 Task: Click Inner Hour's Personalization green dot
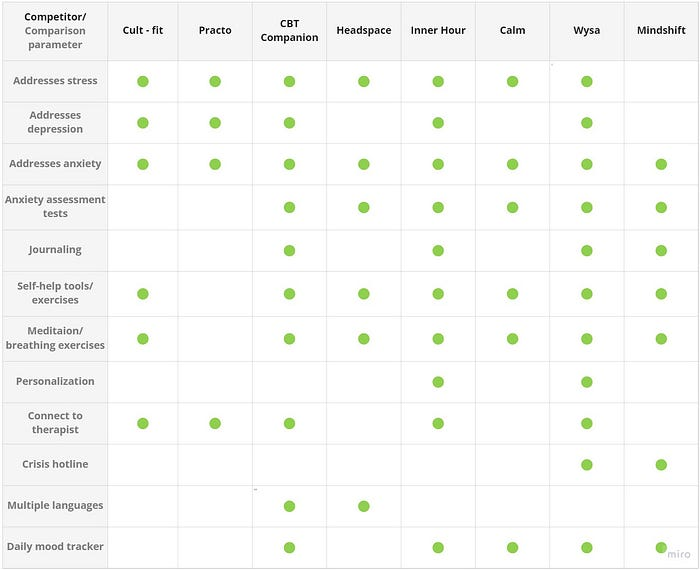pyautogui.click(x=438, y=382)
